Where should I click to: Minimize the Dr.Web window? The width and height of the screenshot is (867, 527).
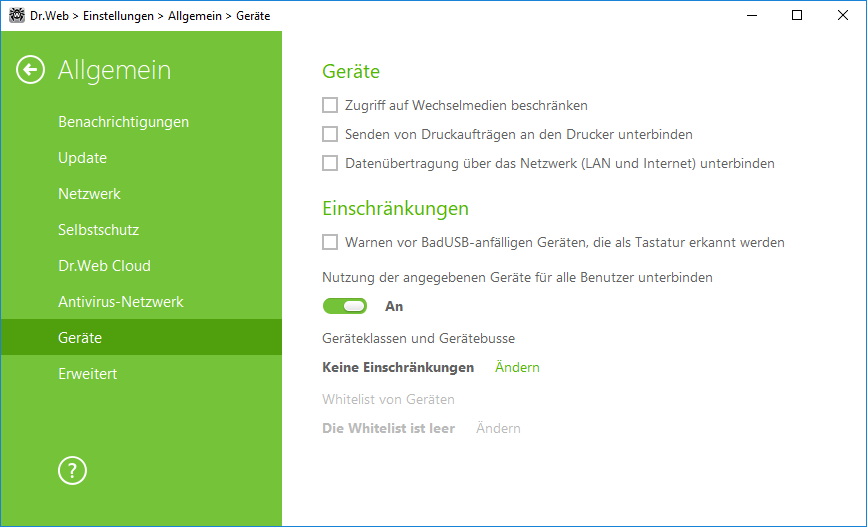[x=751, y=15]
